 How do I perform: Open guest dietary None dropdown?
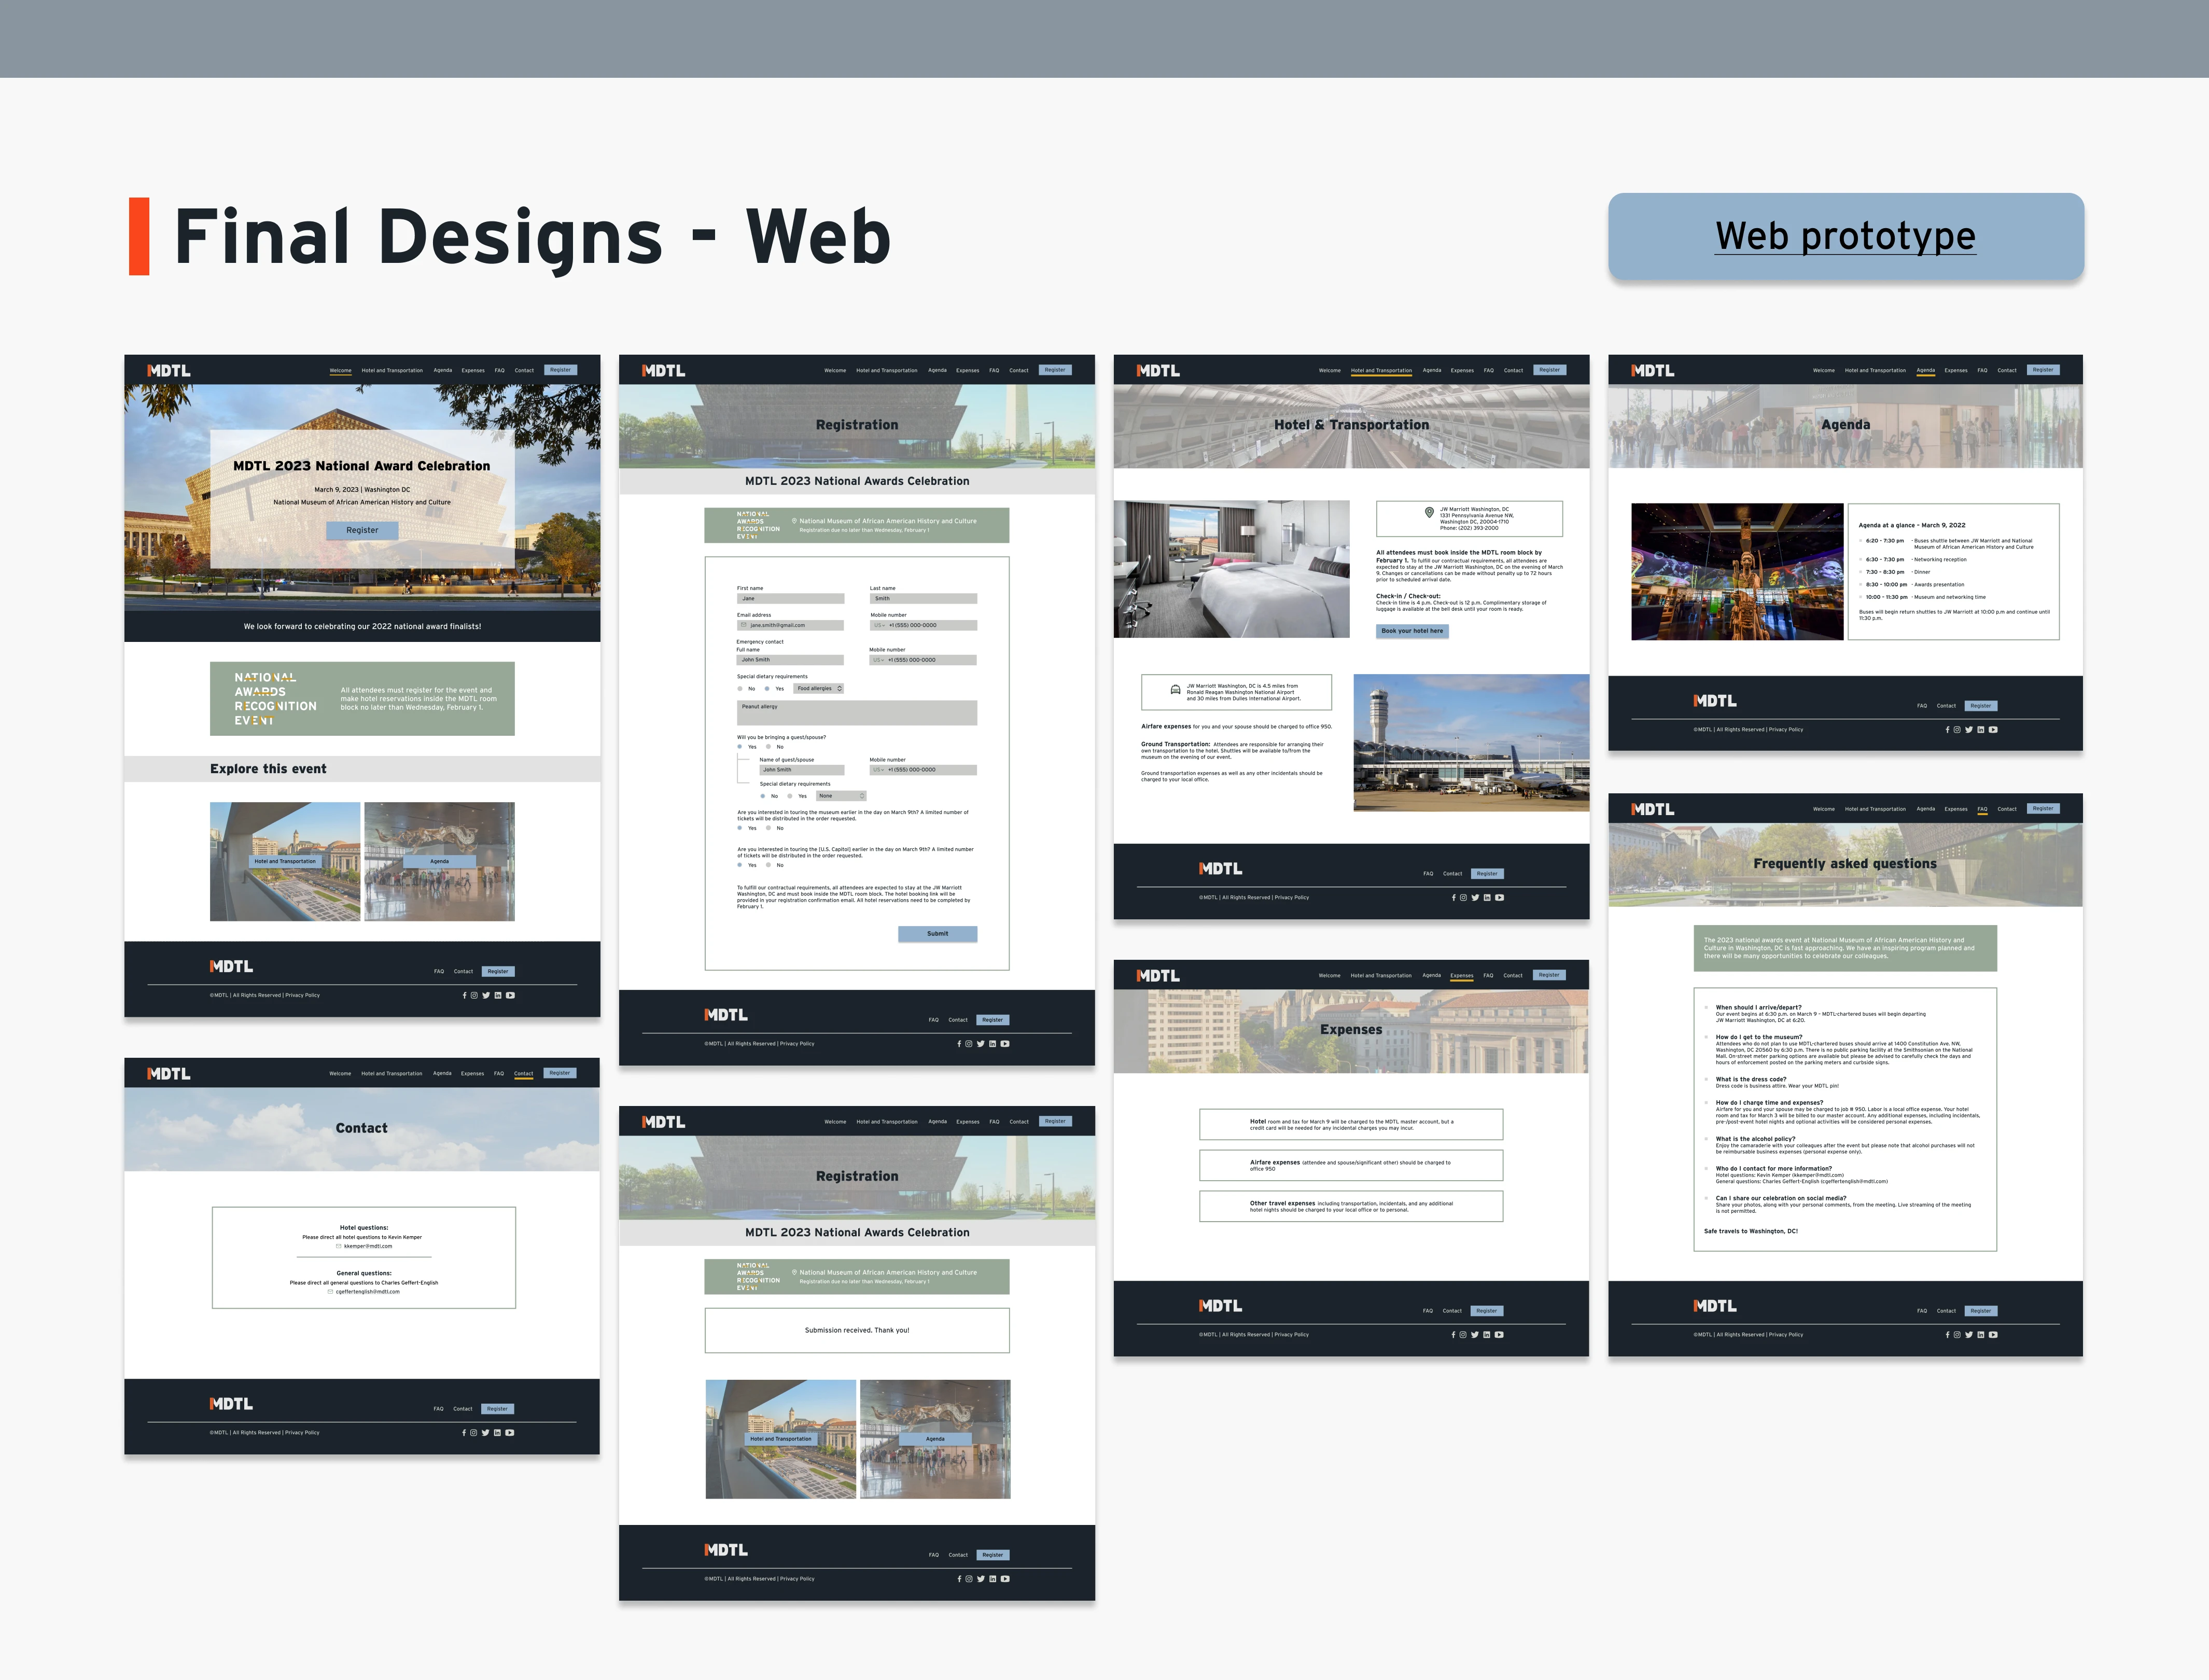[x=841, y=796]
